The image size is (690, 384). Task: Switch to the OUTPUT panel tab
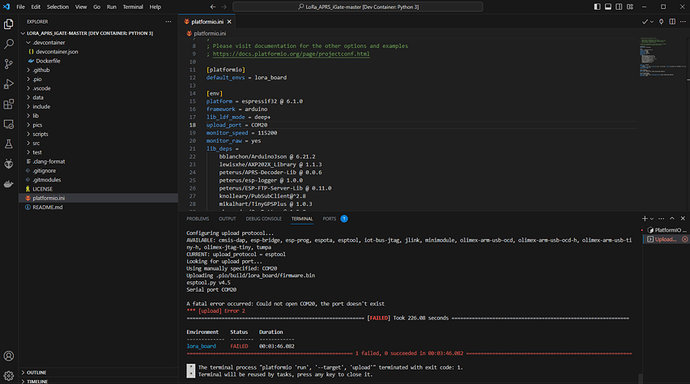pos(227,219)
